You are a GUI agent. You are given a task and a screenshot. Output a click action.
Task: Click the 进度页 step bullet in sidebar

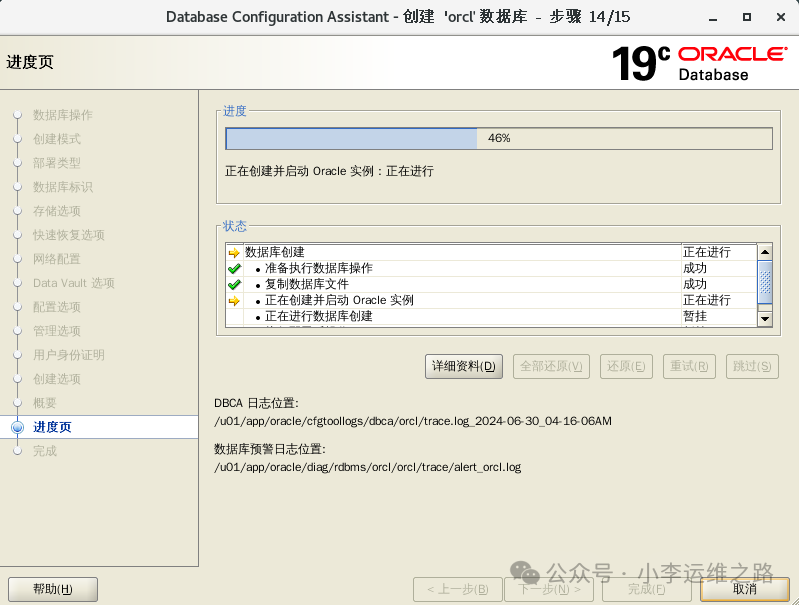click(x=18, y=427)
